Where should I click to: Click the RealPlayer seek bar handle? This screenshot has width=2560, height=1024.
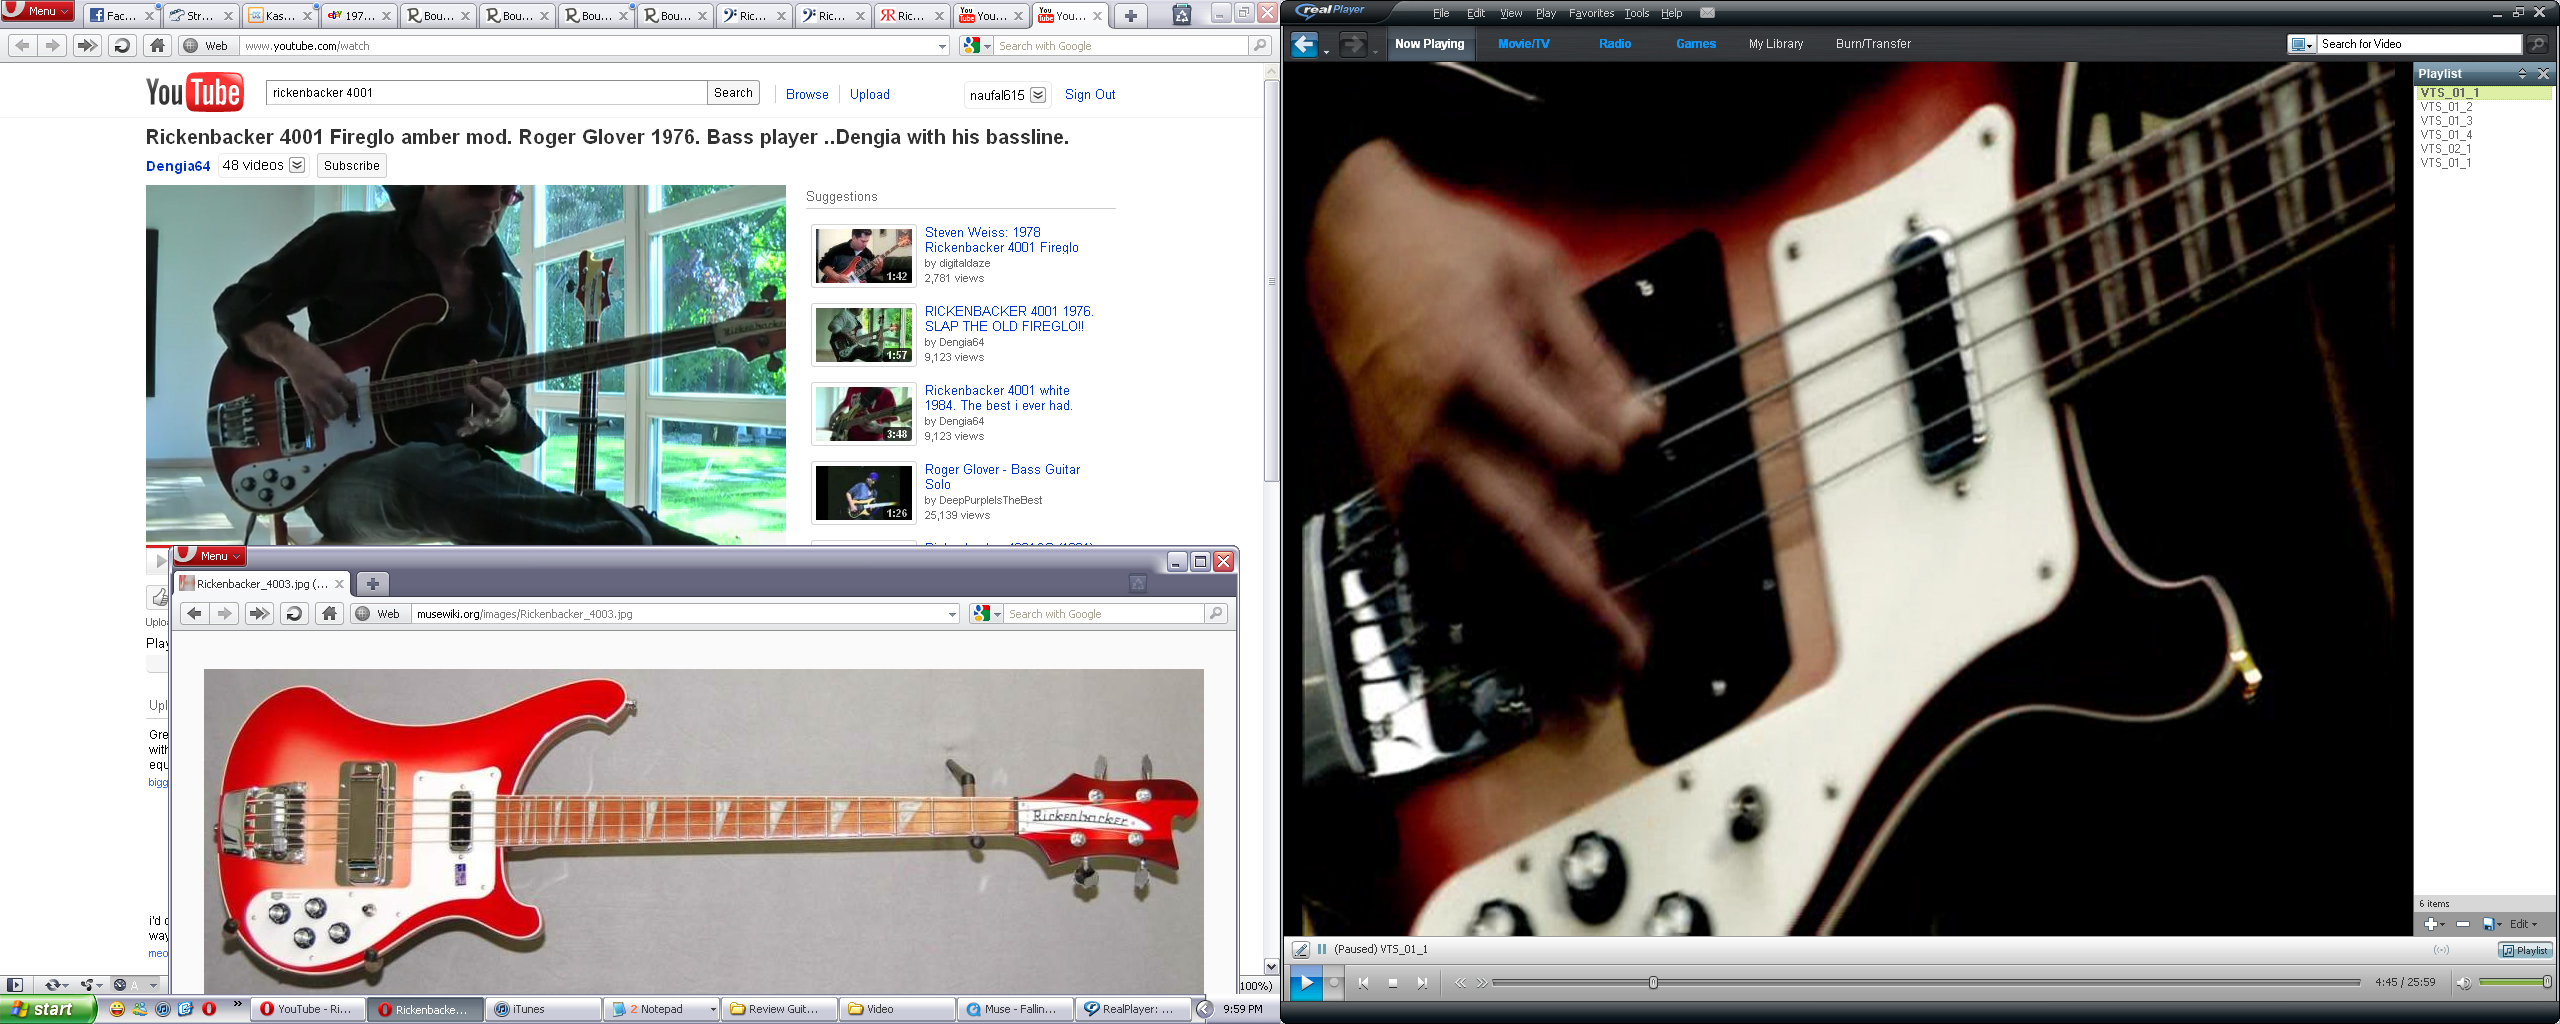[1653, 983]
